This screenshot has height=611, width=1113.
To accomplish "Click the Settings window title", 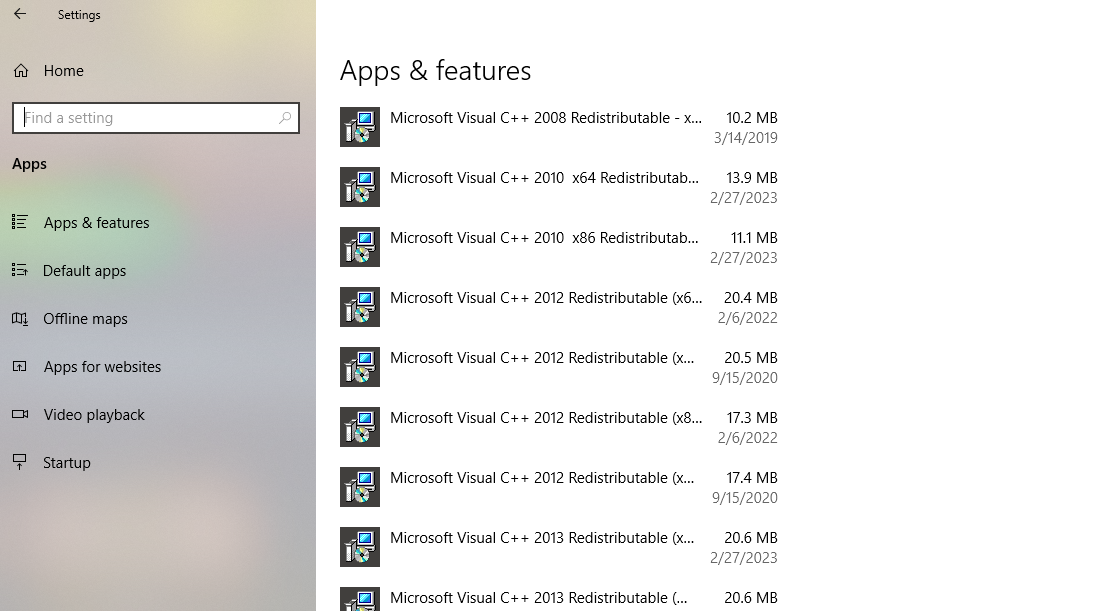I will click(79, 15).
